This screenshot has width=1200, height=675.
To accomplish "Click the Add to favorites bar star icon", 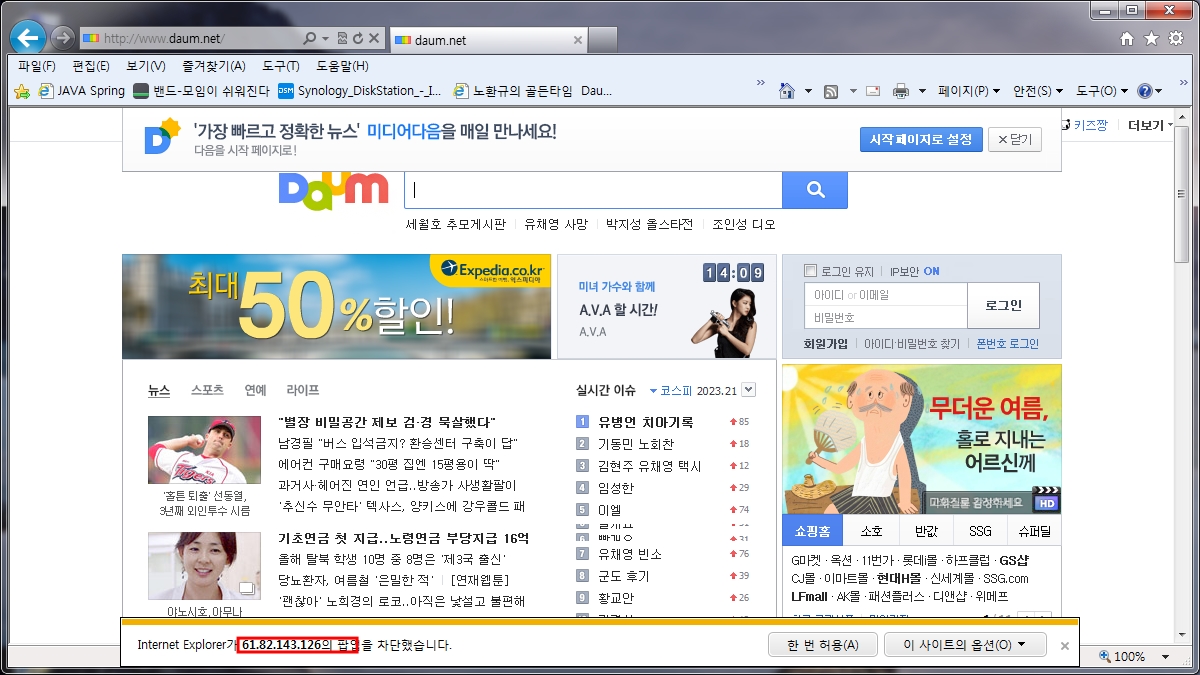I will point(22,91).
